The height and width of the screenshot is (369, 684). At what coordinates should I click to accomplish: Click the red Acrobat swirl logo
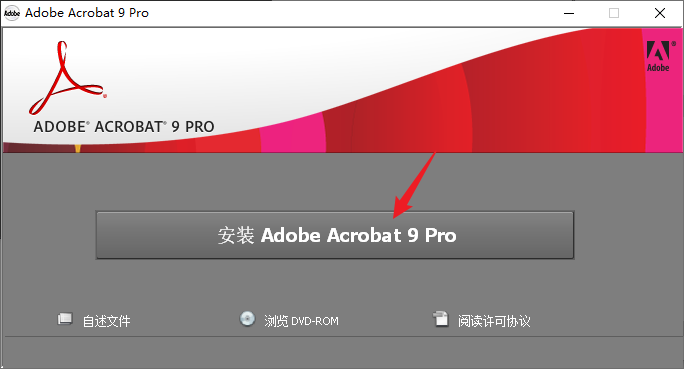pos(67,78)
